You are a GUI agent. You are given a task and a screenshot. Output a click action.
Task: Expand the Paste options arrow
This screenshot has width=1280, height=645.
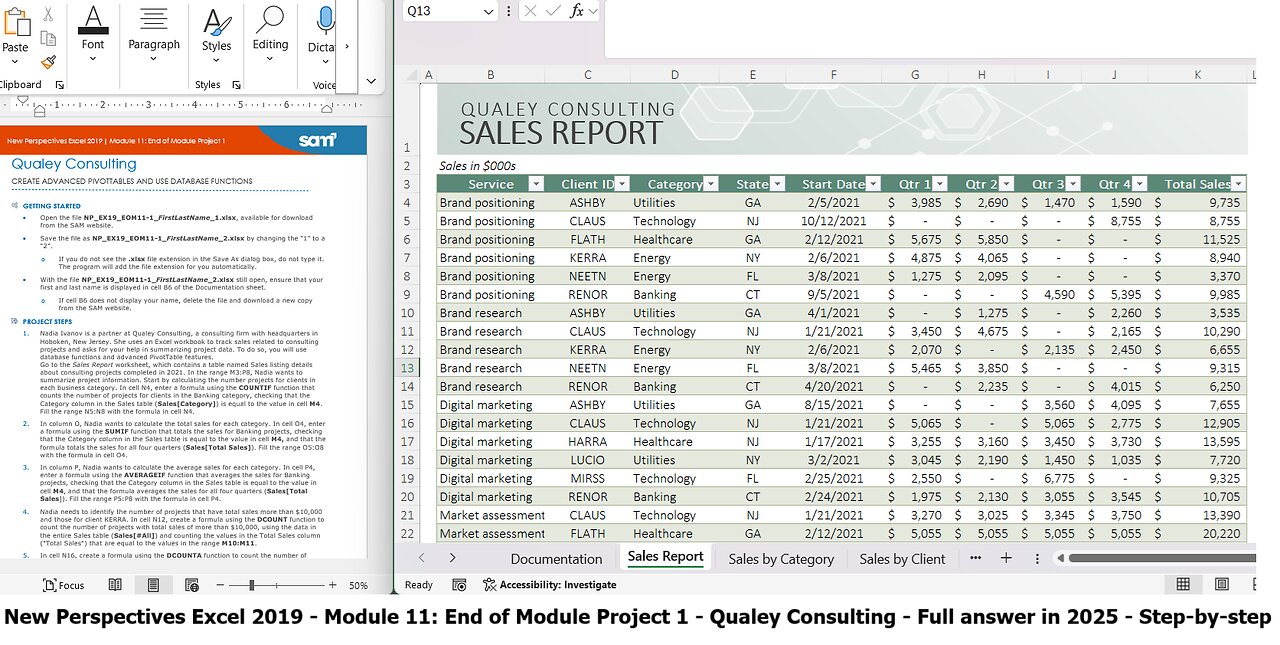coord(15,64)
